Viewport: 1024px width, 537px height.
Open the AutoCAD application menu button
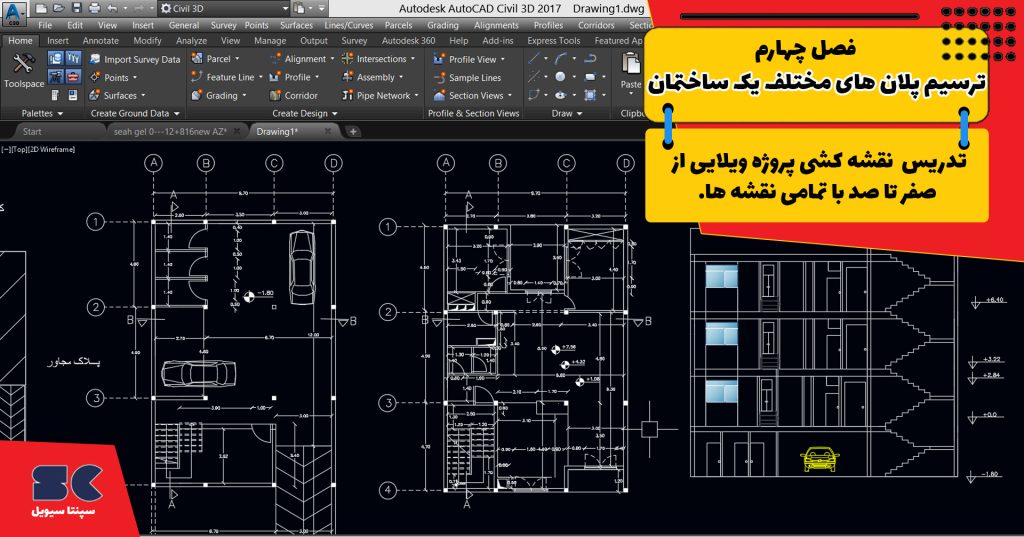tap(14, 13)
